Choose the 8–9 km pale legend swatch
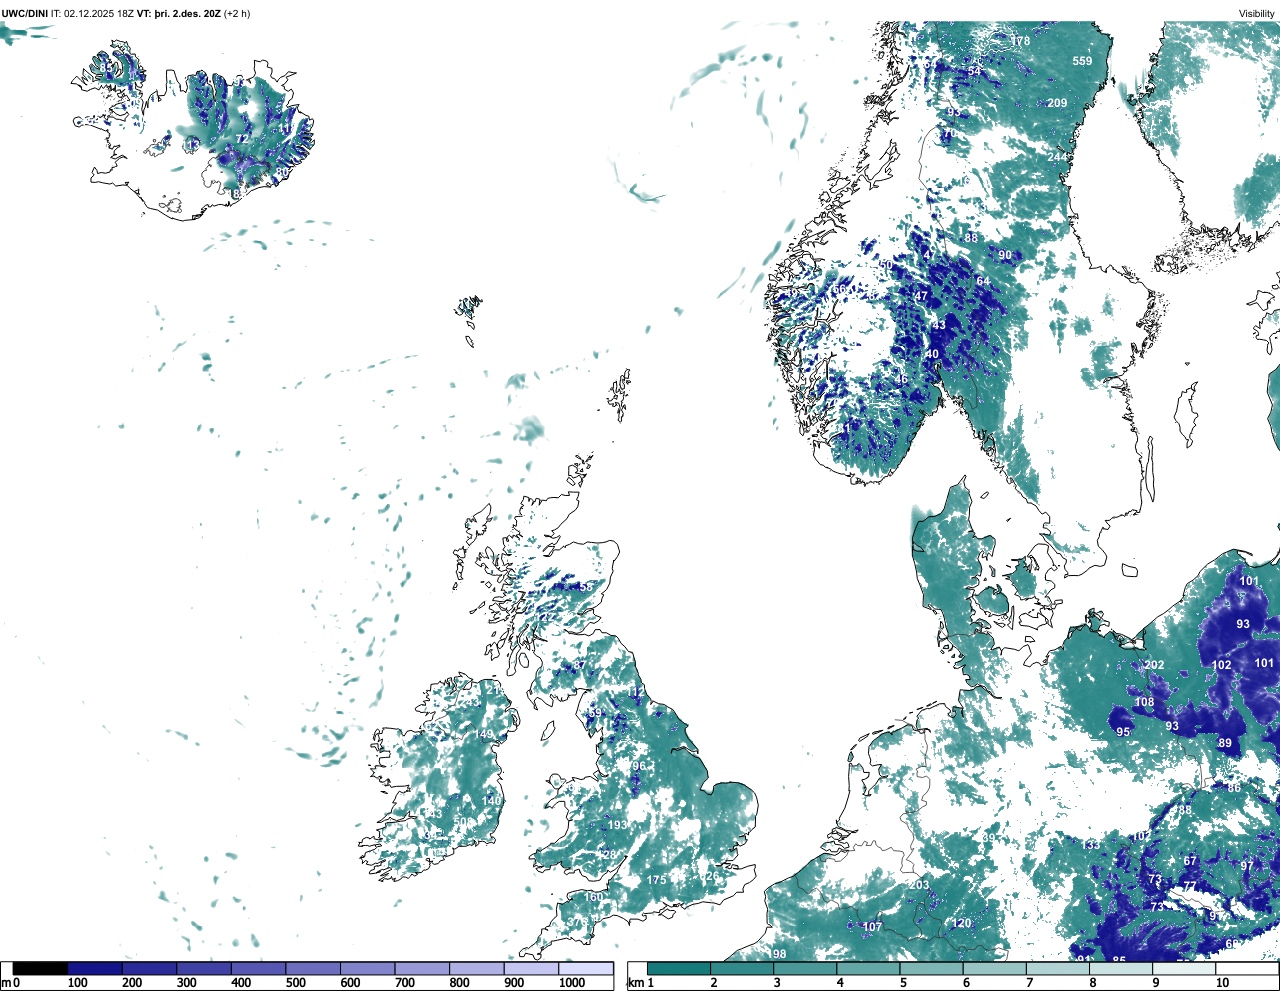The image size is (1280, 991). 1120,969
